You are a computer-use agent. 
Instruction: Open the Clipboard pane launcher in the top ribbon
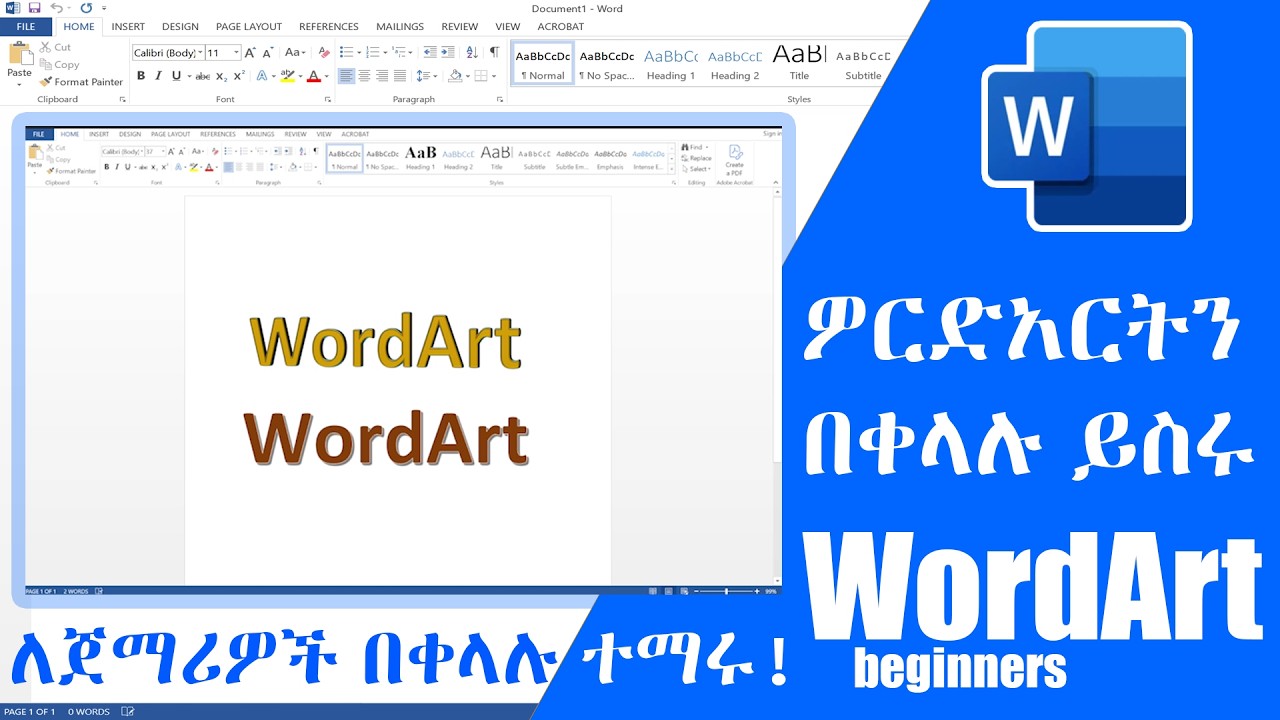tap(123, 100)
